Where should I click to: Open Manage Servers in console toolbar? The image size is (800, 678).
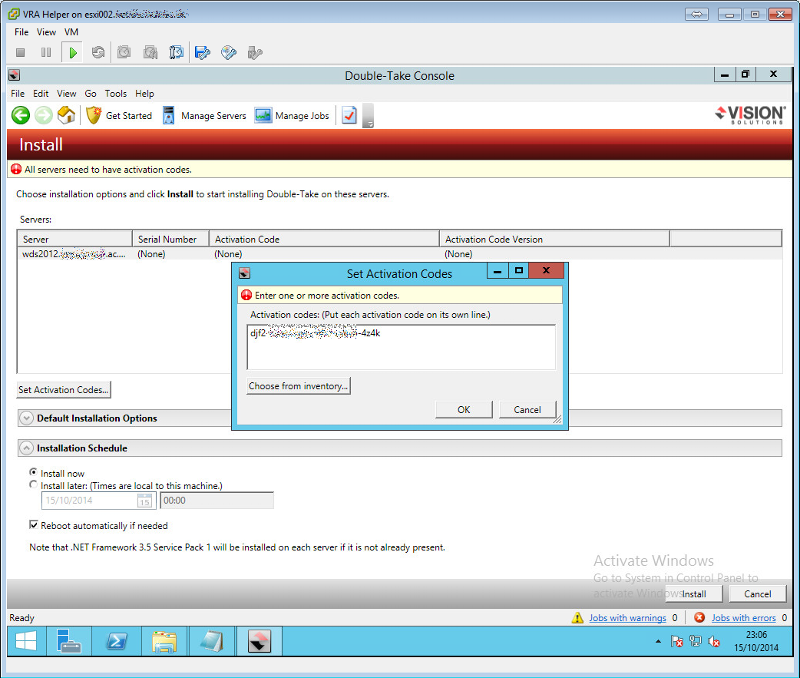[x=204, y=116]
